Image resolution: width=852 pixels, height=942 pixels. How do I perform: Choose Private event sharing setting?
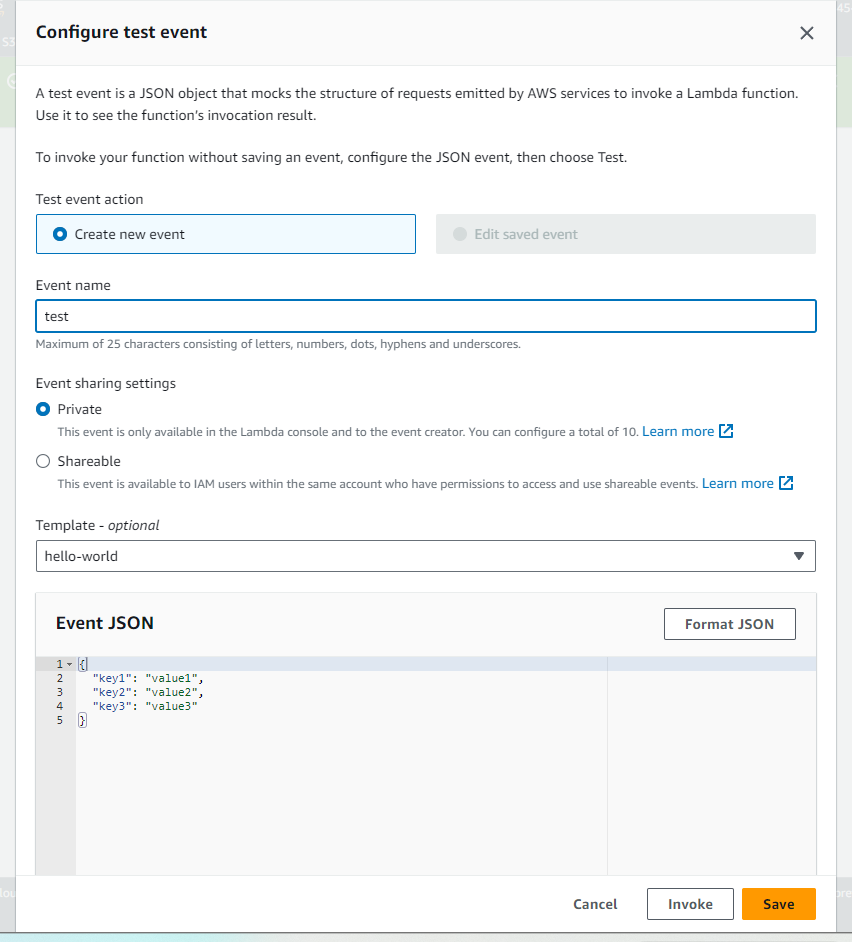coord(43,409)
